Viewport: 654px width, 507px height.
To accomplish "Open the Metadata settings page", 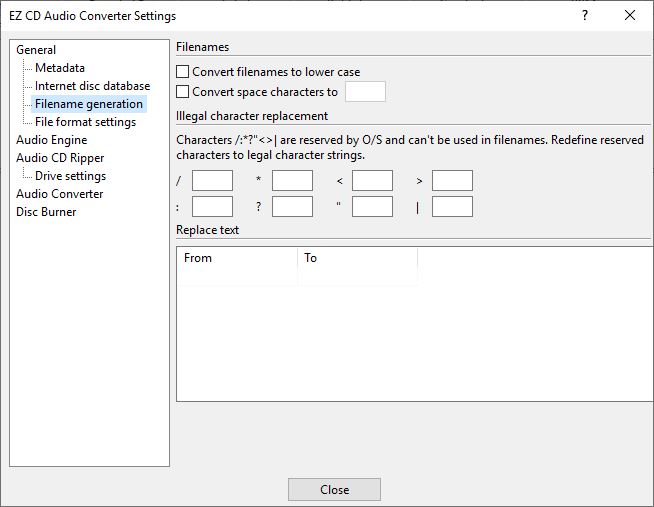I will pos(60,68).
